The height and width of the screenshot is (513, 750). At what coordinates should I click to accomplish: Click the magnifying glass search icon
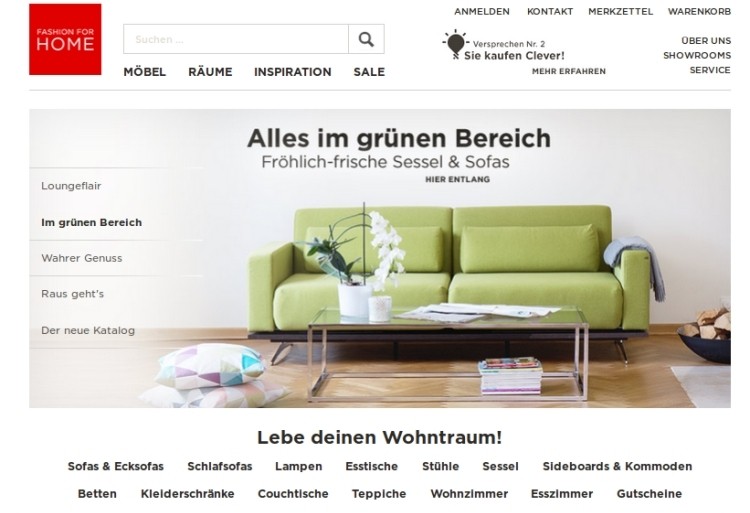[366, 39]
